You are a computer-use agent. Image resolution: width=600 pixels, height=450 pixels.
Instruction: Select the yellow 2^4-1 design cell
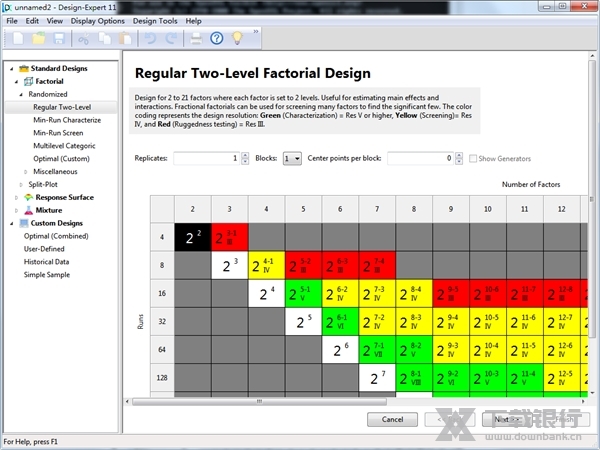pos(266,265)
